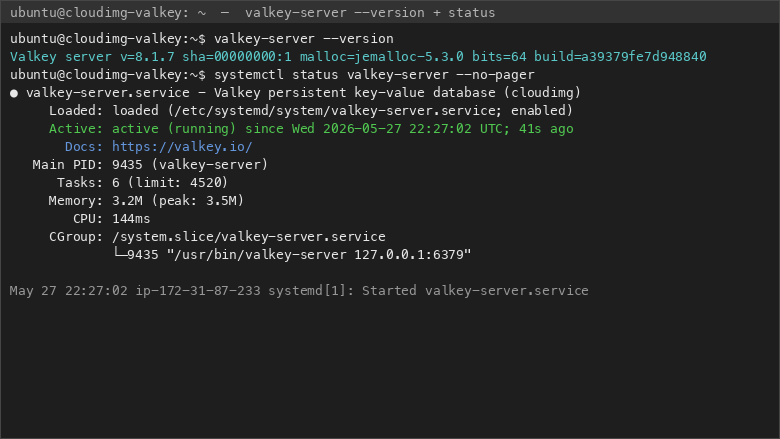The height and width of the screenshot is (439, 780).
Task: Click the 'active (running)' status text
Action: pos(174,129)
